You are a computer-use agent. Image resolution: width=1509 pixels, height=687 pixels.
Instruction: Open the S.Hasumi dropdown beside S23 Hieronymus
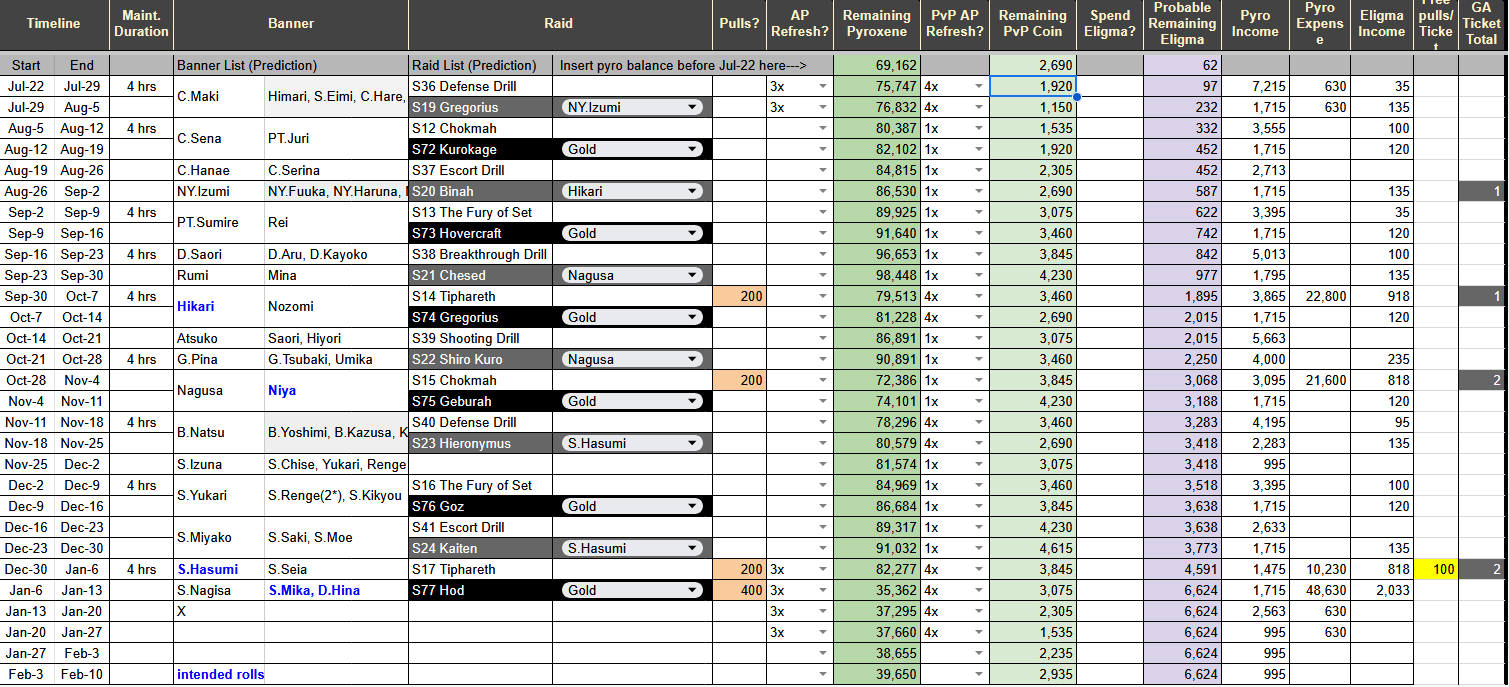[631, 443]
